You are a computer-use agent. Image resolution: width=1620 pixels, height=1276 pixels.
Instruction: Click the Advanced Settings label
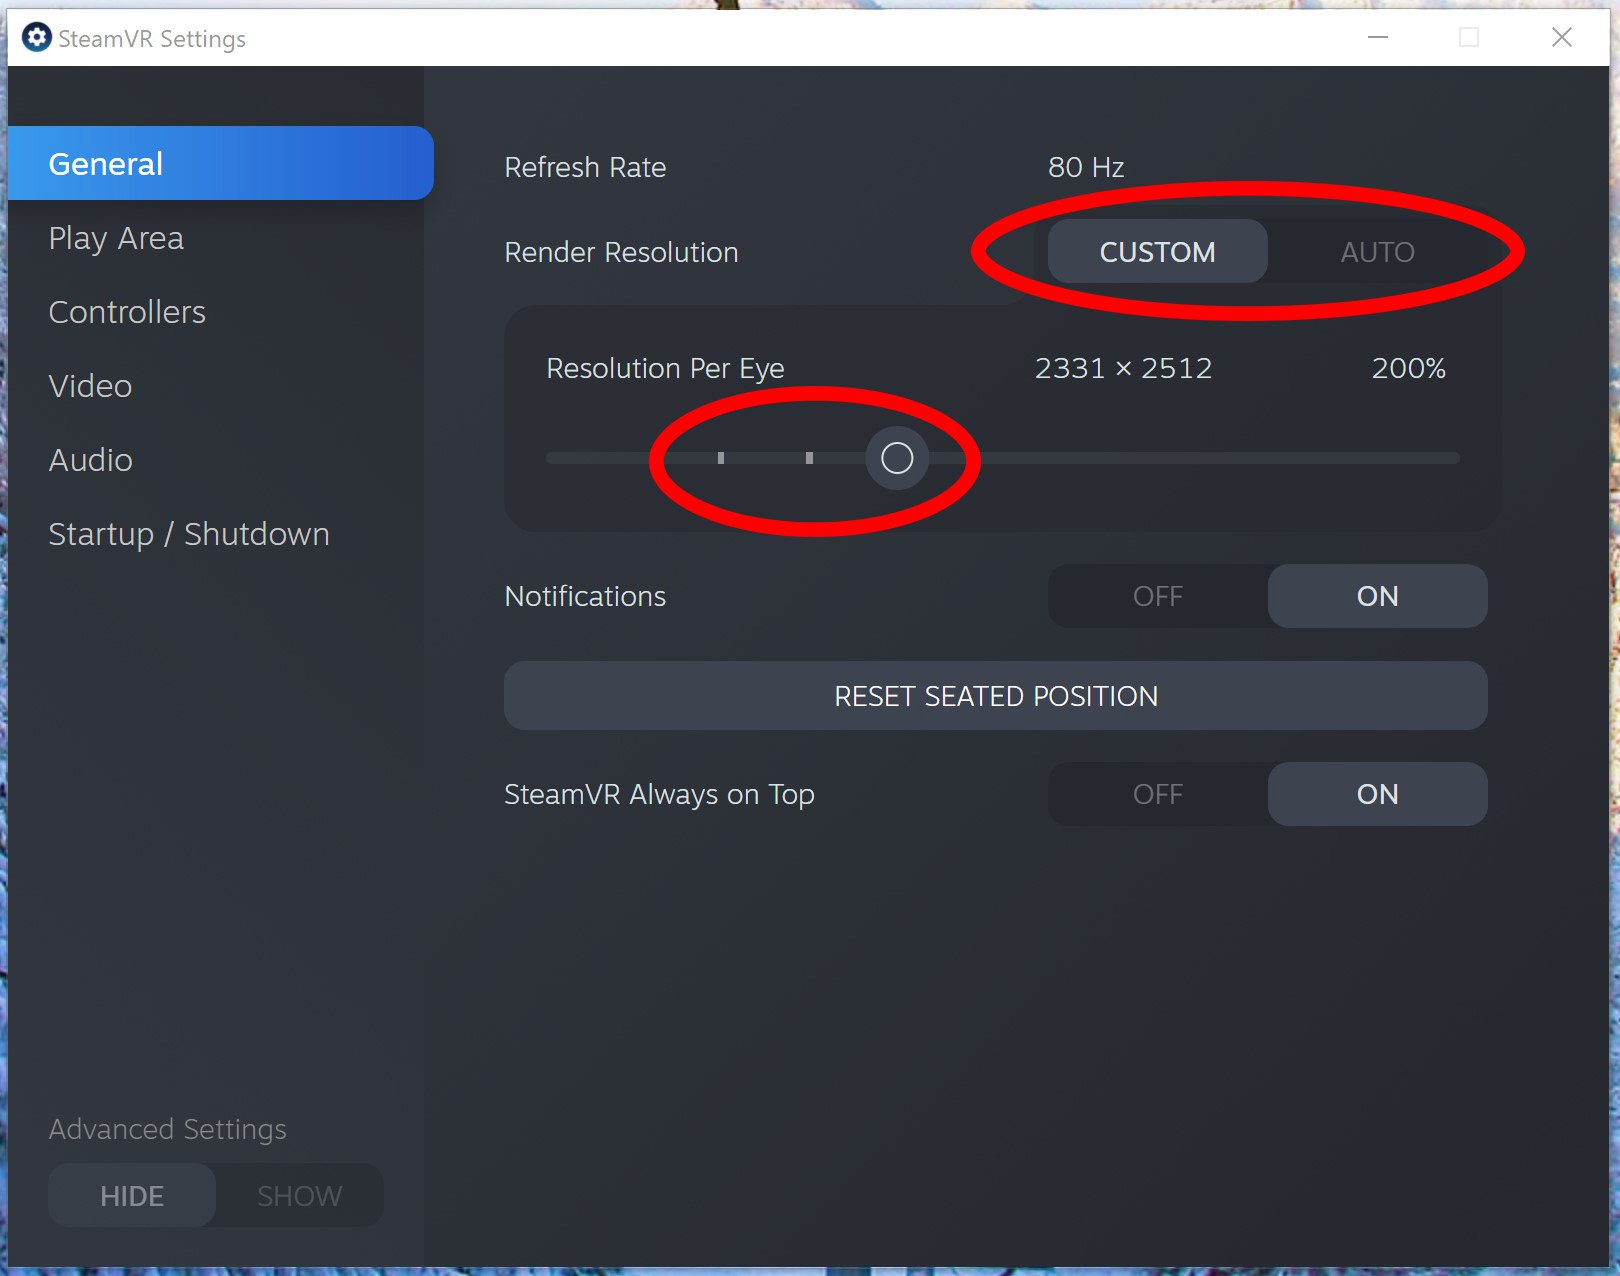coord(167,1129)
